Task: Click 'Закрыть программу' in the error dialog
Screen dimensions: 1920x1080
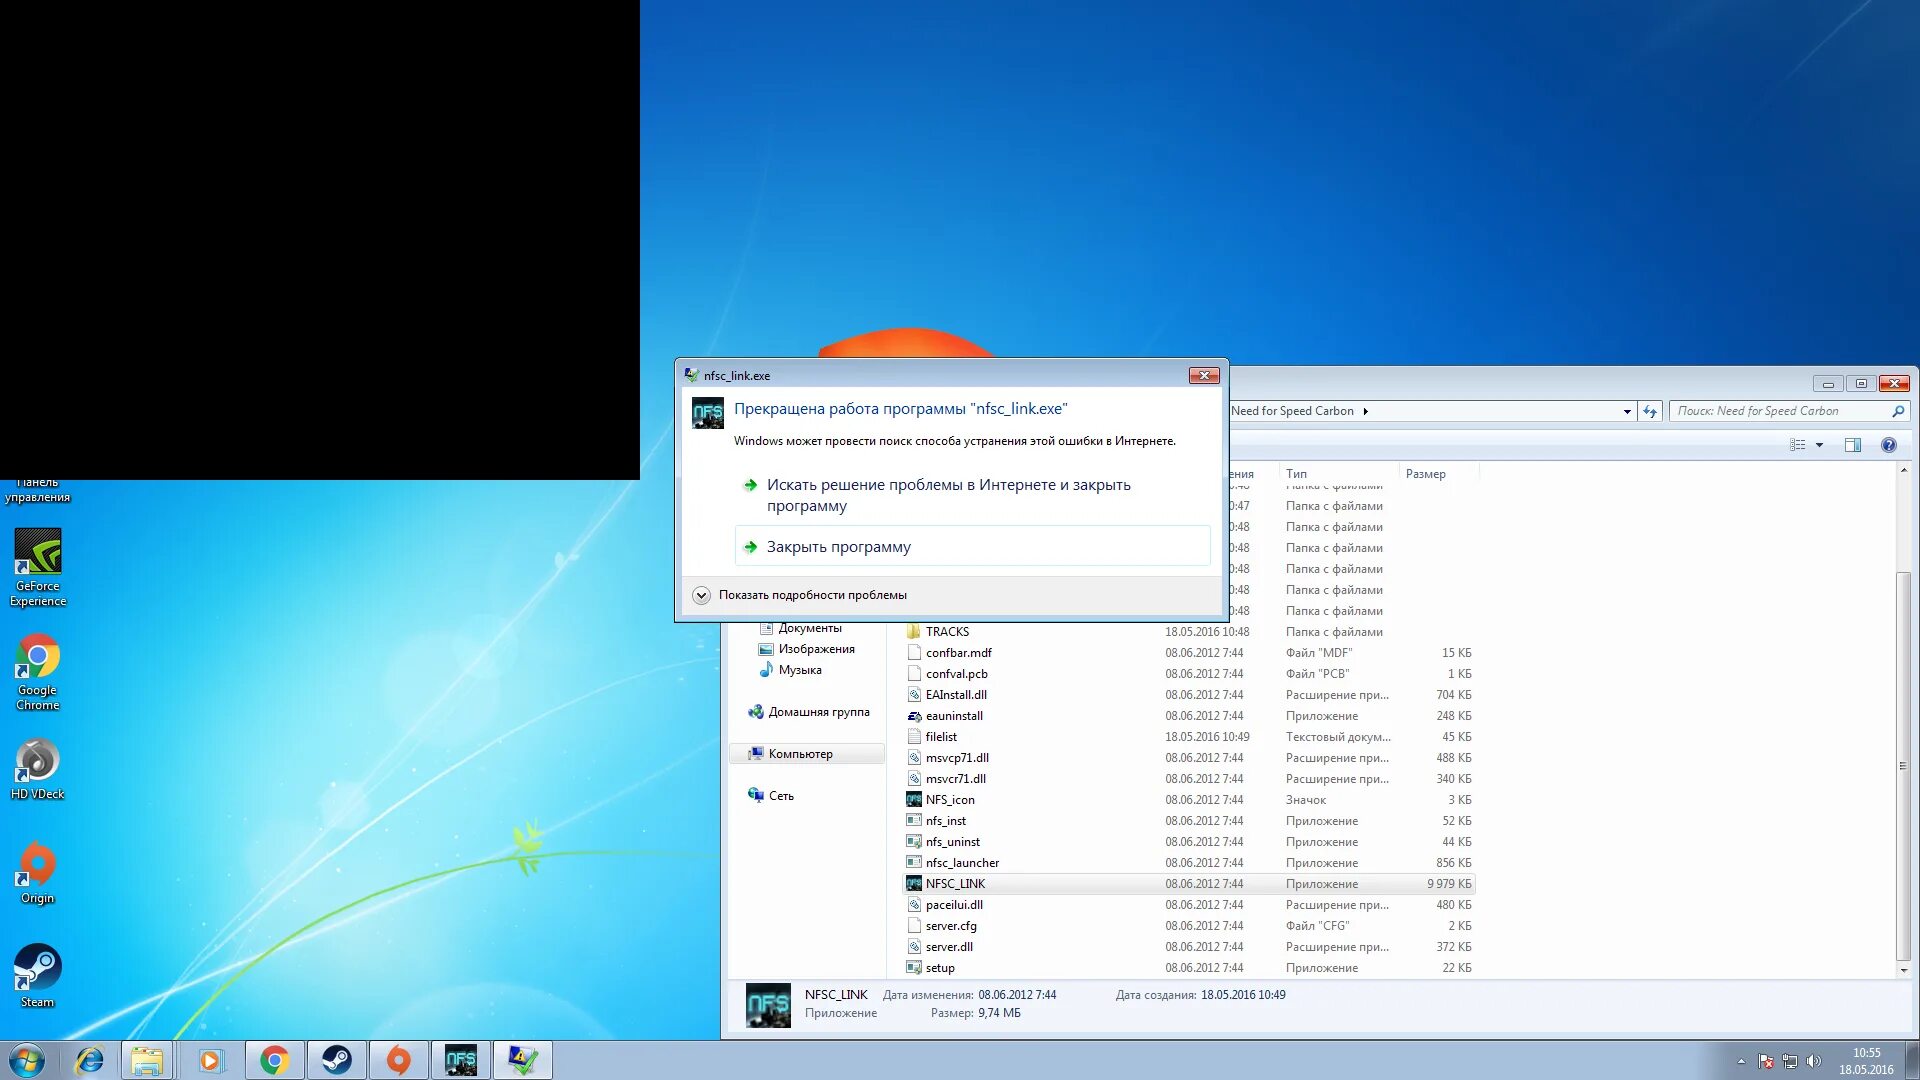Action: [972, 547]
